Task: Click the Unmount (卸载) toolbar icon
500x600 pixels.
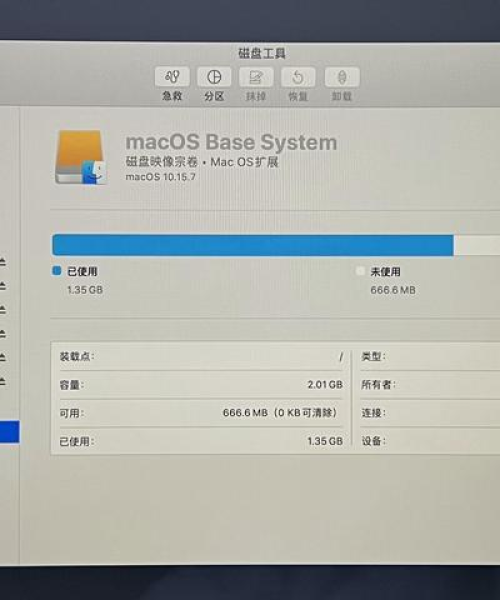Action: pyautogui.click(x=342, y=77)
